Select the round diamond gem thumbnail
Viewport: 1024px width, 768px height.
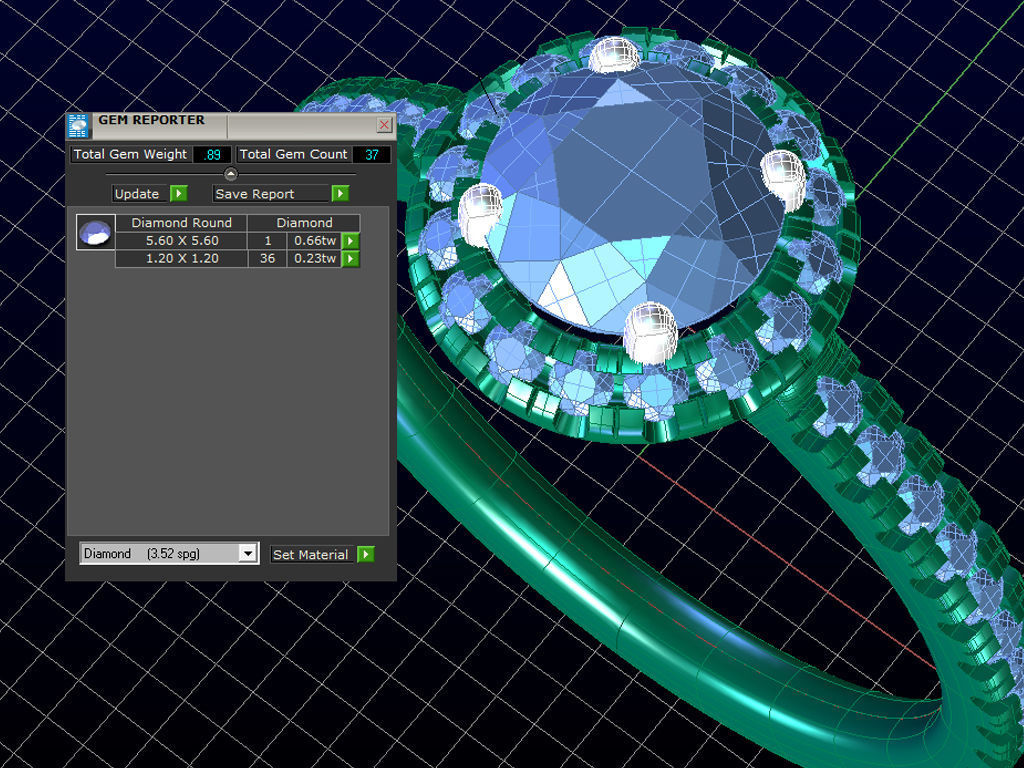tap(96, 232)
